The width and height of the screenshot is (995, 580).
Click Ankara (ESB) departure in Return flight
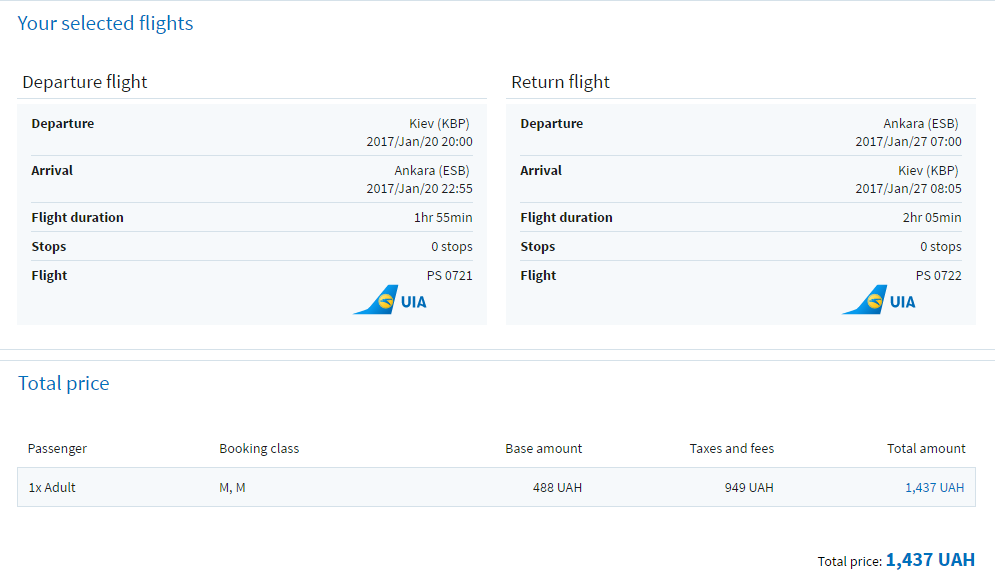920,124
